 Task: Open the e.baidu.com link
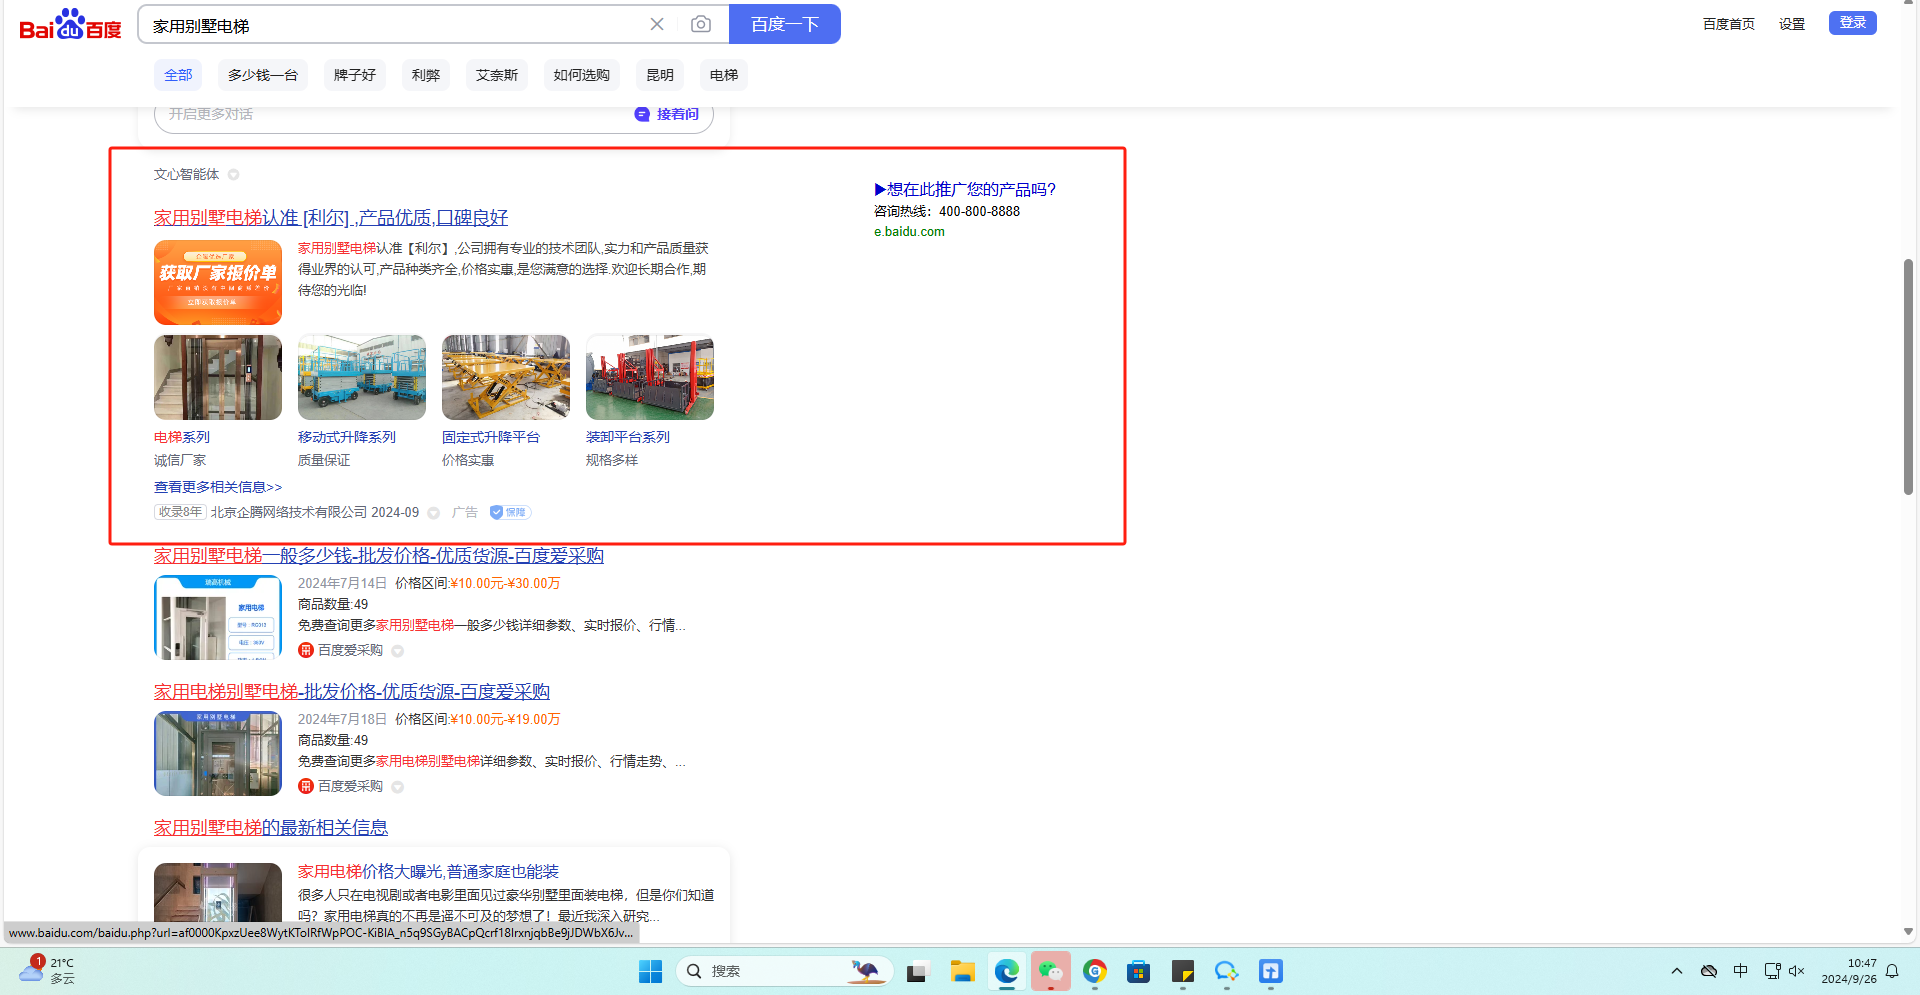909,232
